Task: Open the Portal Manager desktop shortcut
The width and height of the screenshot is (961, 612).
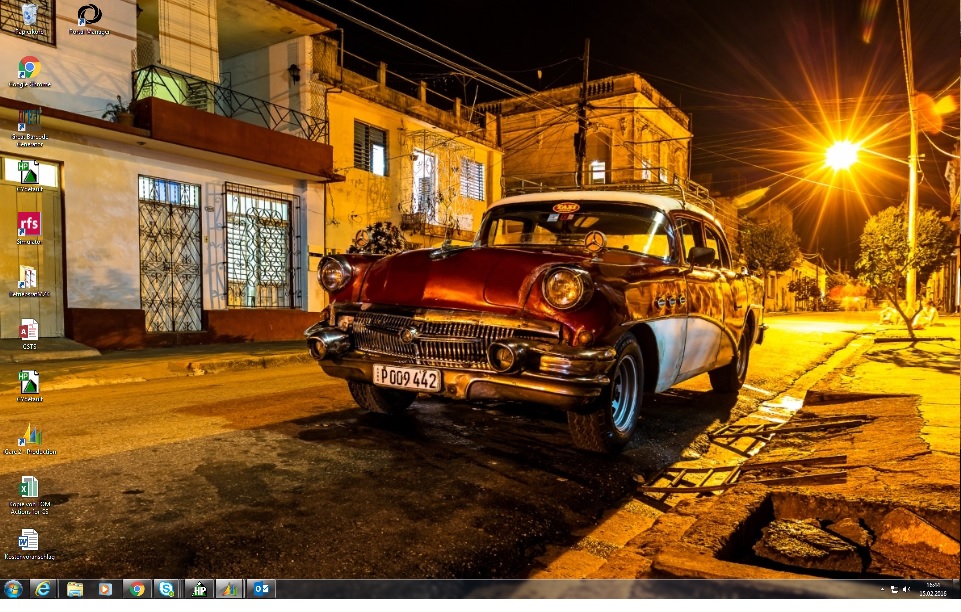Action: tap(89, 18)
